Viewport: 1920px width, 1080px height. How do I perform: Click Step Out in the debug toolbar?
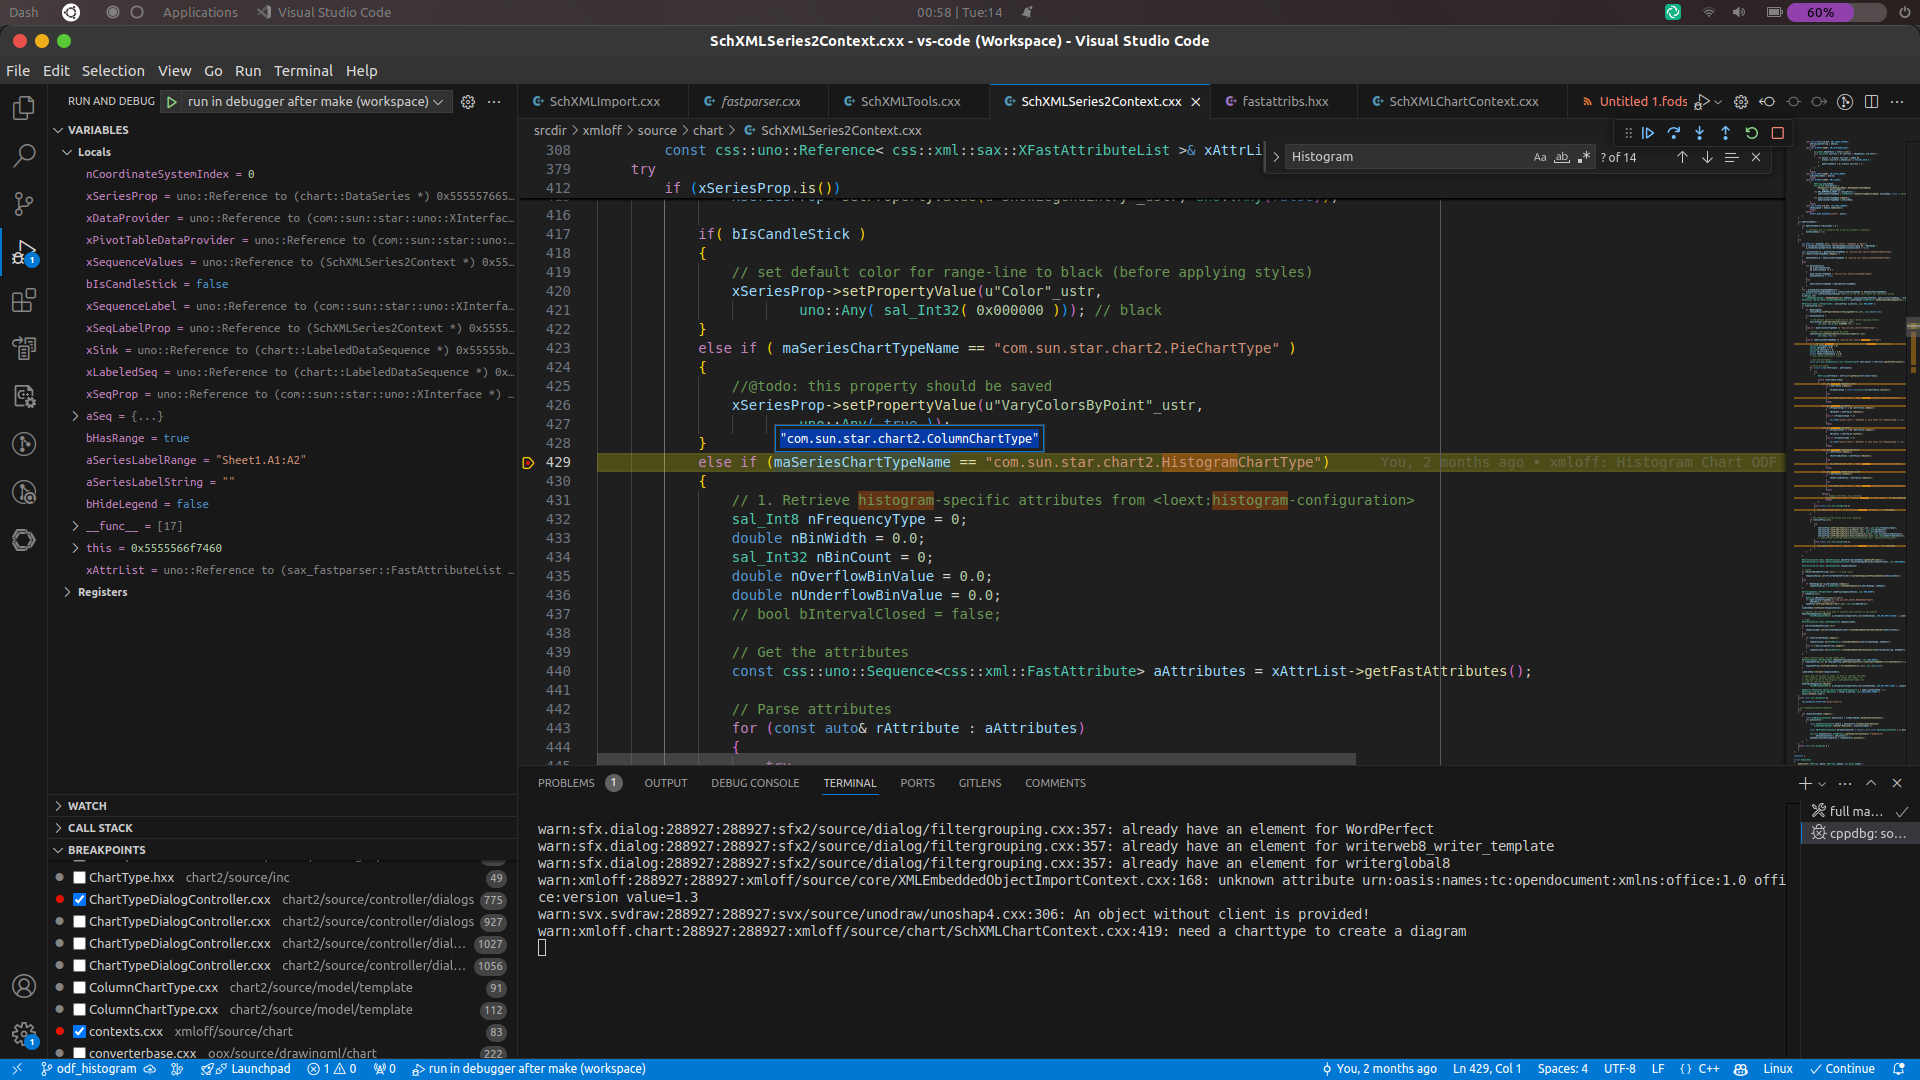click(1726, 133)
